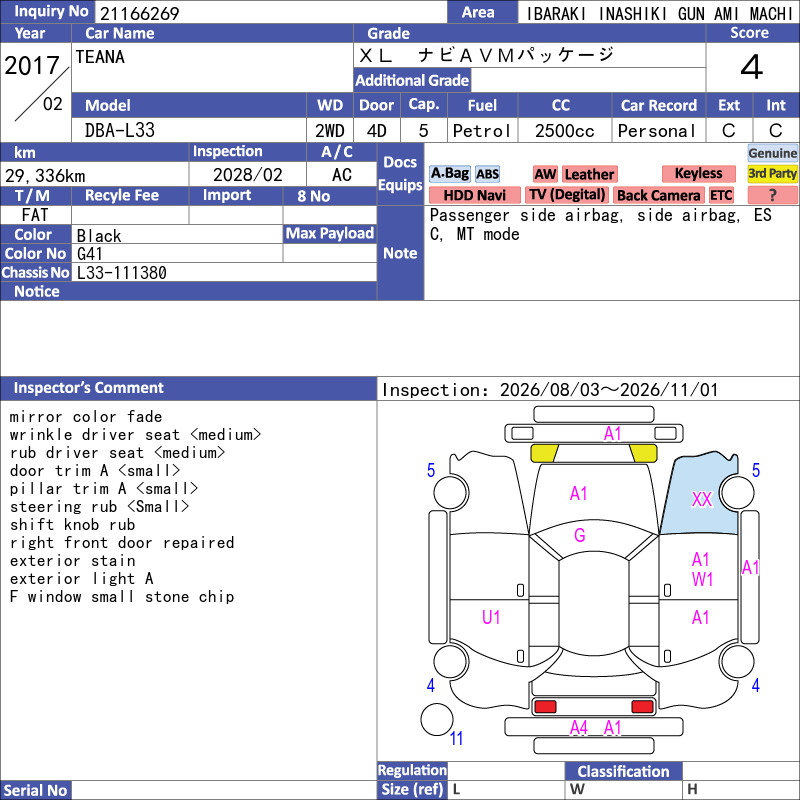
Task: Select the Classification header cell
Action: pyautogui.click(x=623, y=771)
